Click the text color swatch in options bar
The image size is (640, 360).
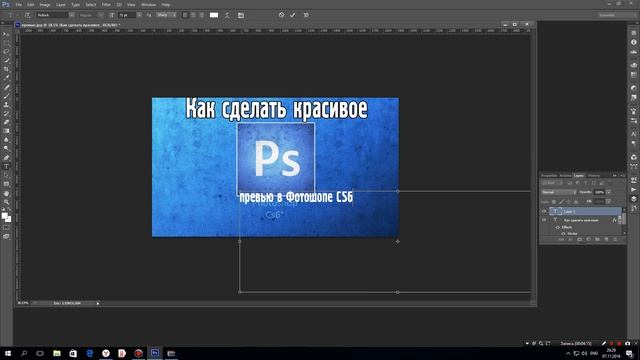pyautogui.click(x=214, y=15)
